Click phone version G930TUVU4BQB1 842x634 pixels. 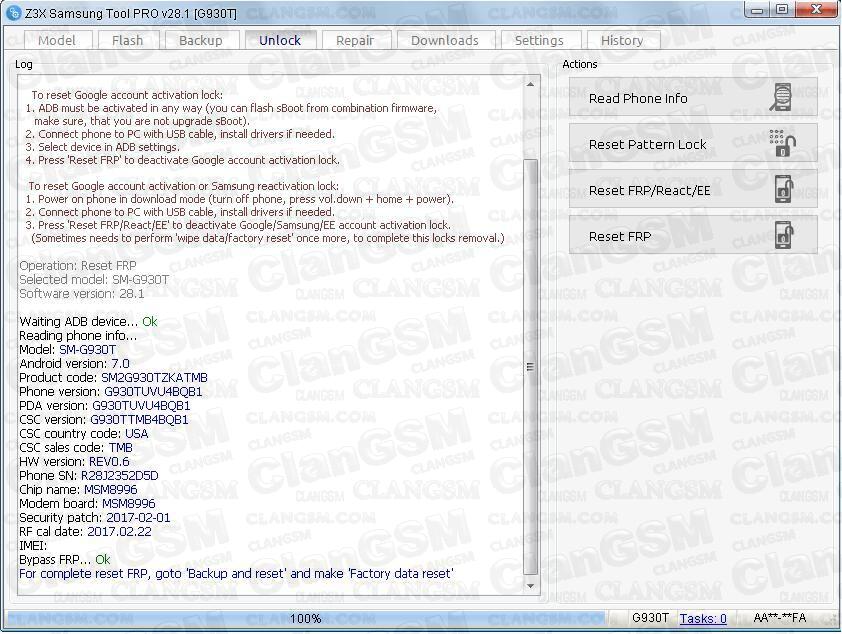tap(153, 392)
